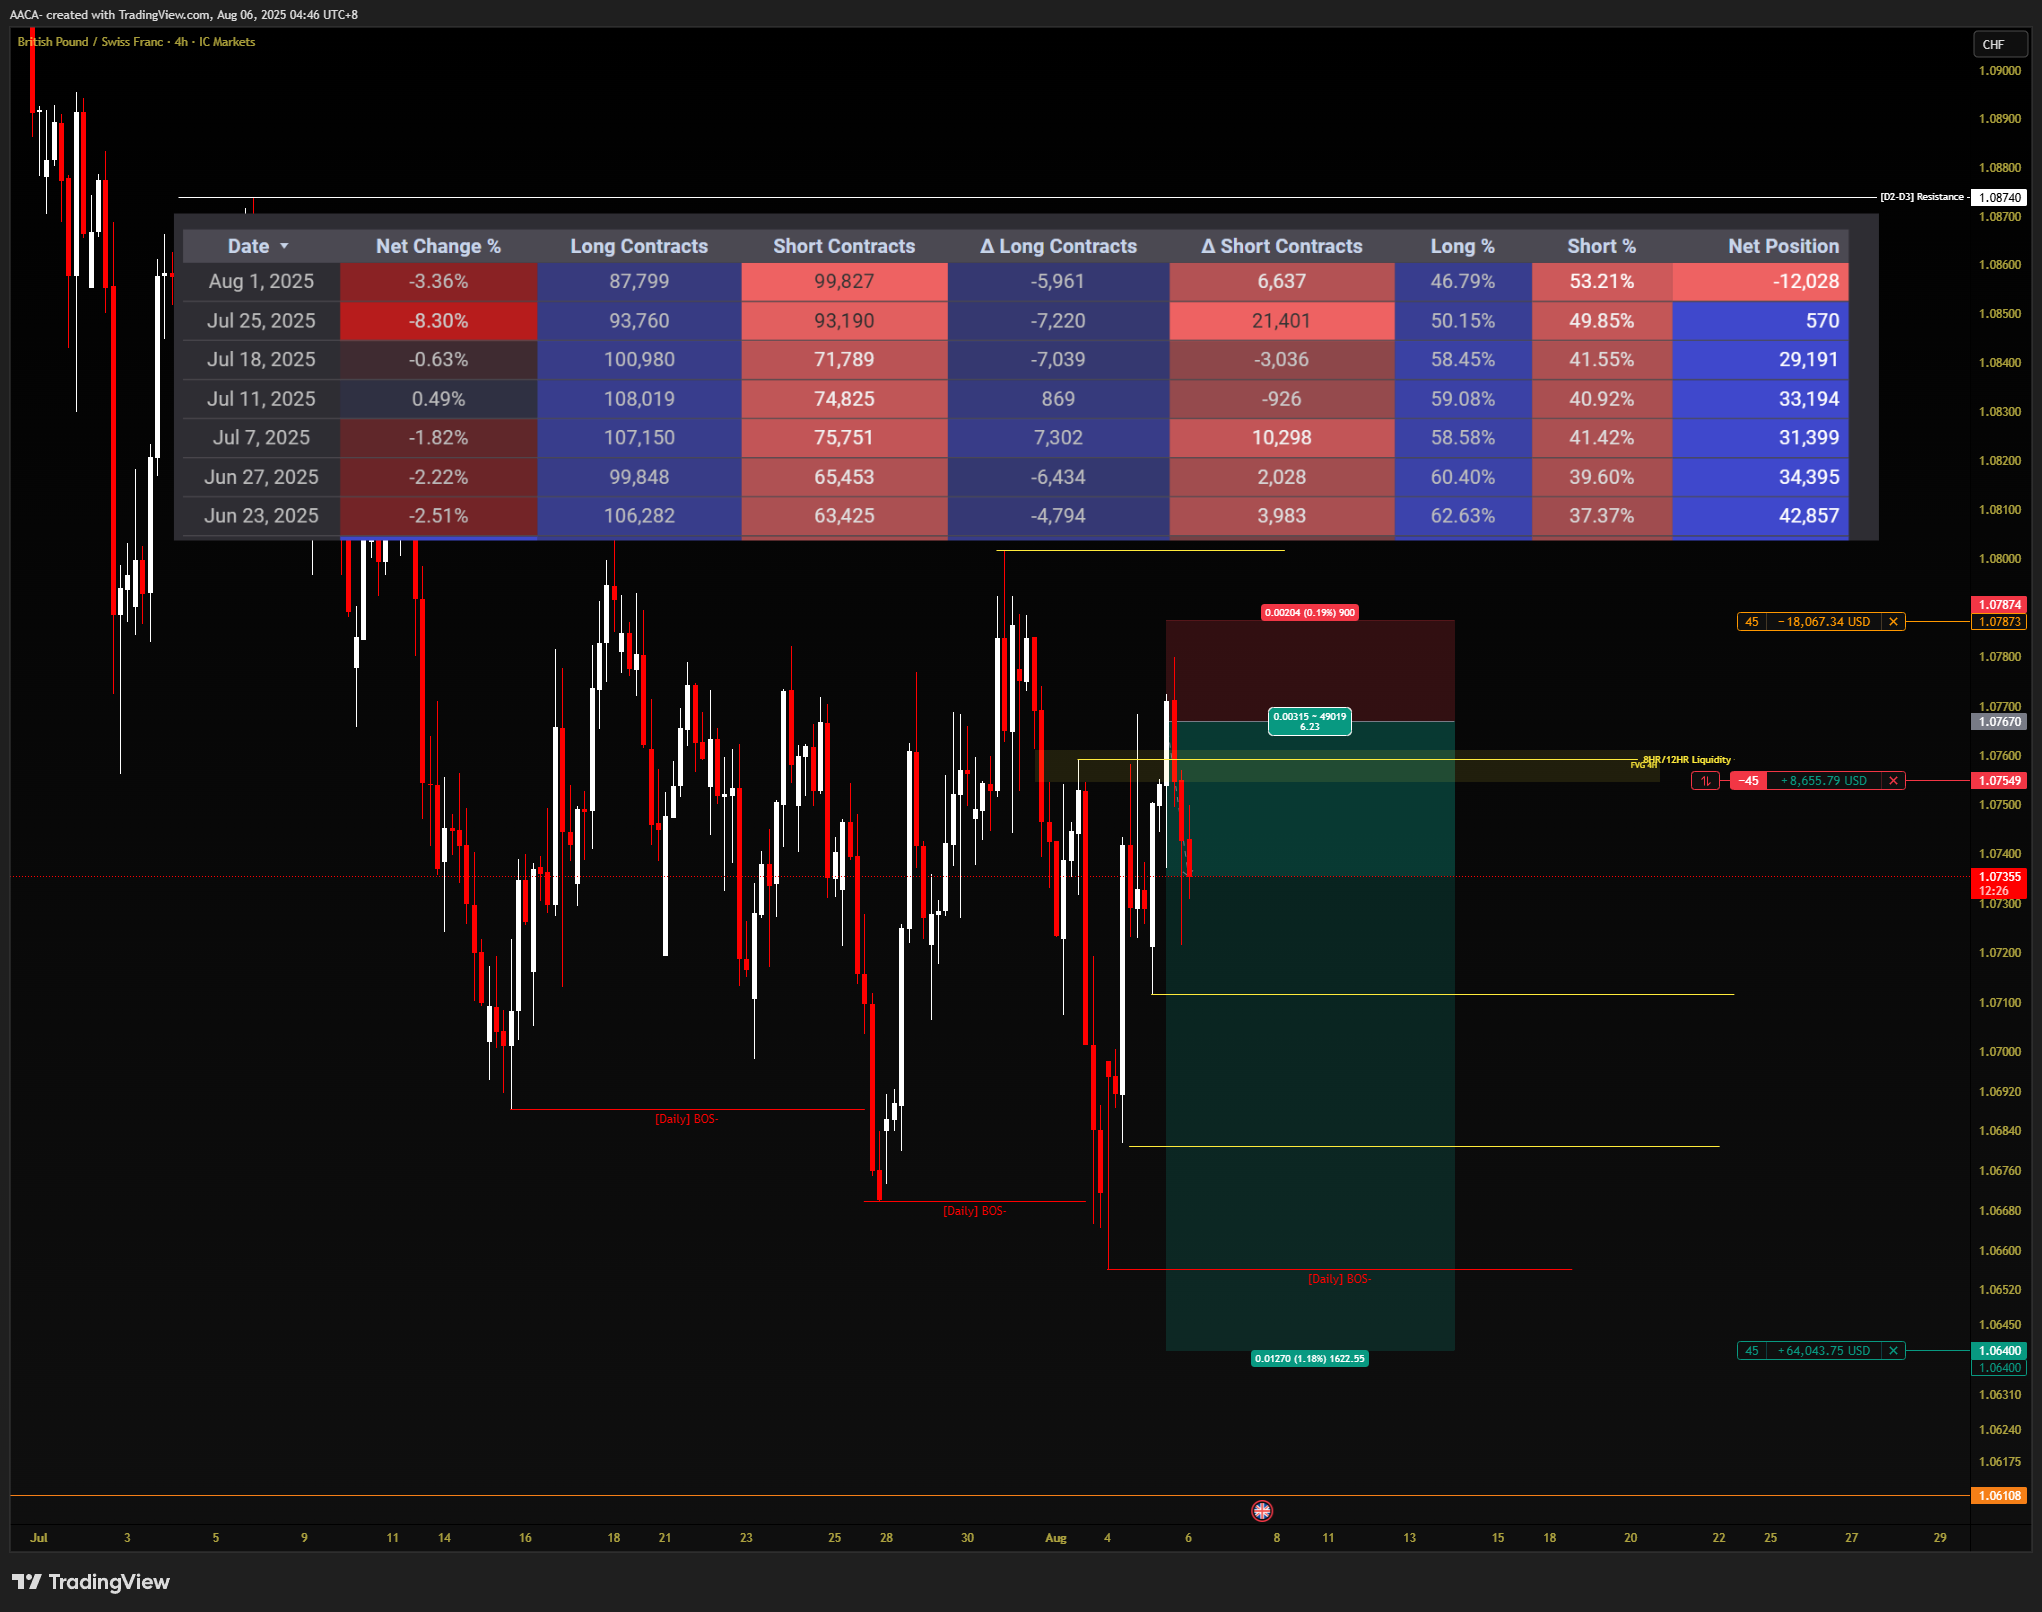The height and width of the screenshot is (1612, 2042).
Task: Click the 108,019 long contracts cell
Action: point(639,399)
